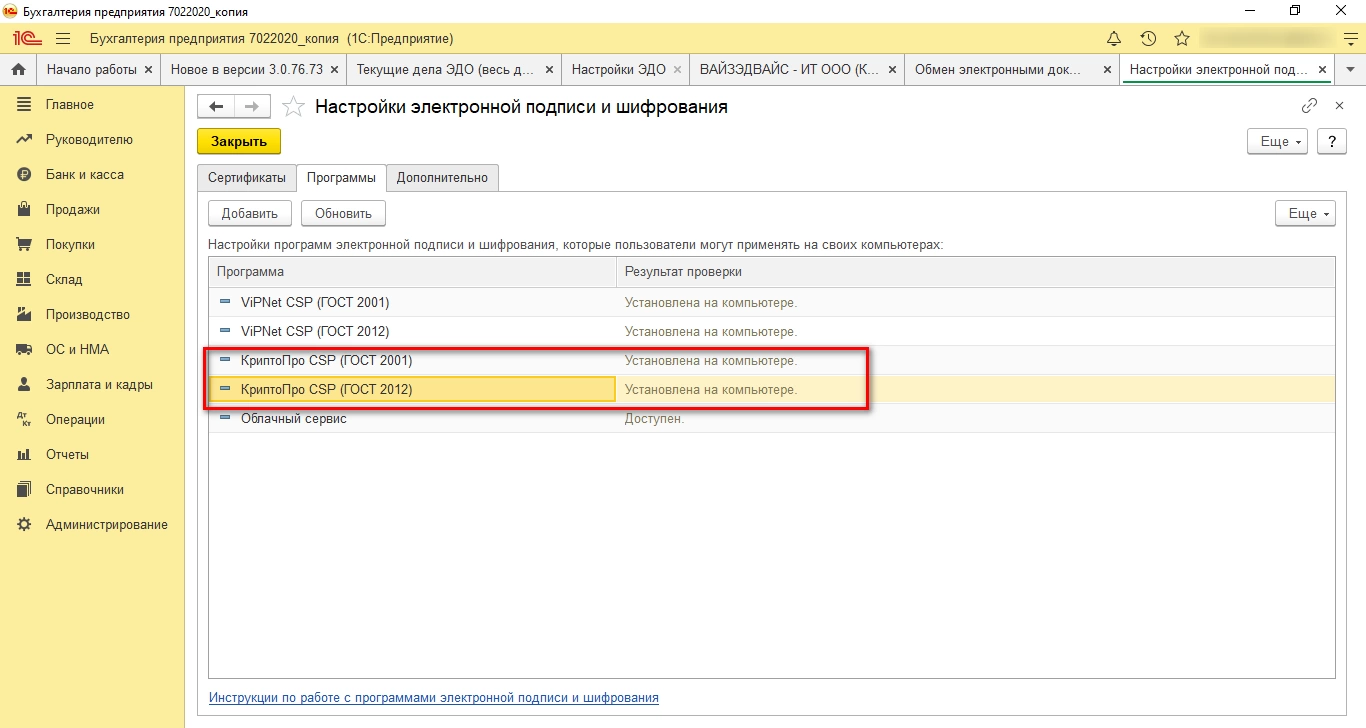Close the Настройки ЭДО tab
The height and width of the screenshot is (728, 1366).
pos(678,70)
